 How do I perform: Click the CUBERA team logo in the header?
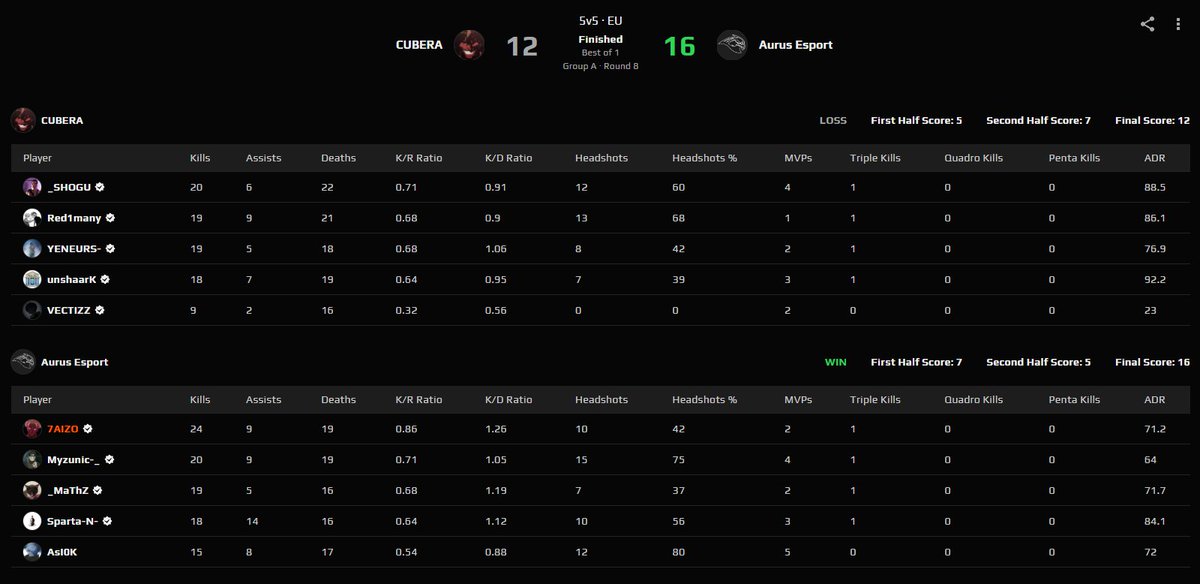tap(470, 45)
